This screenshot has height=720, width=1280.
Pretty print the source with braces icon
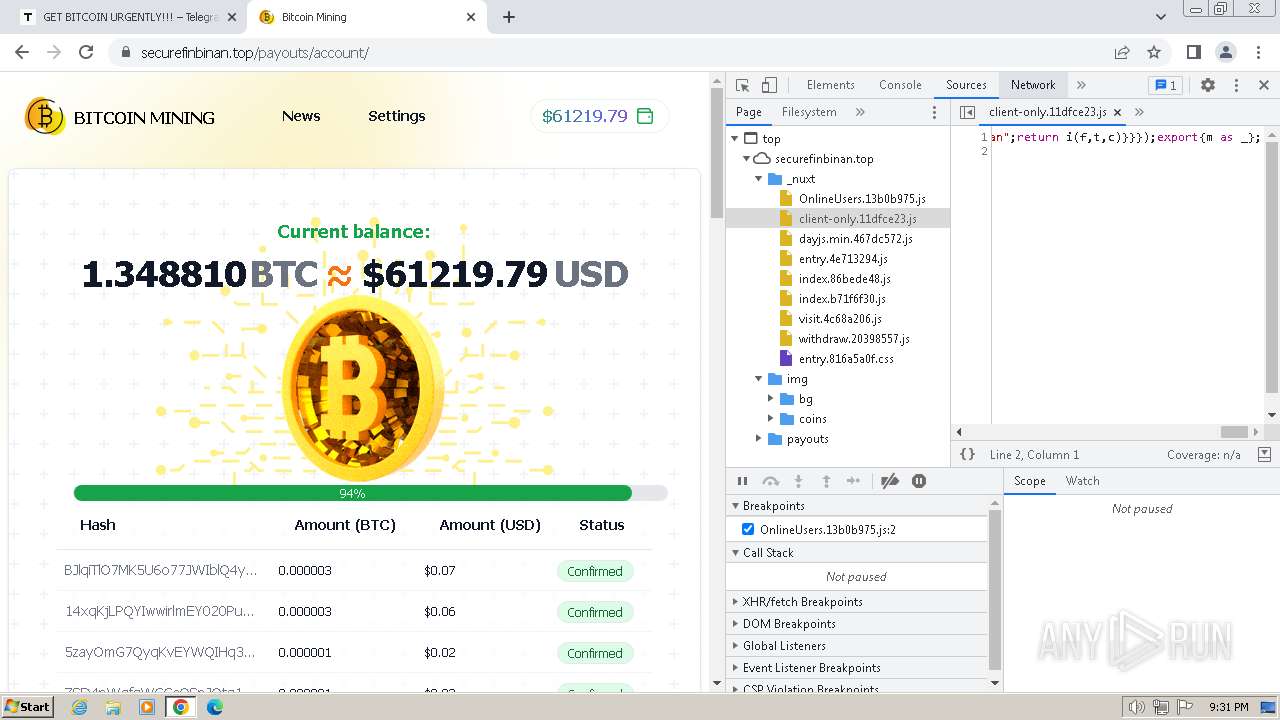pos(968,454)
